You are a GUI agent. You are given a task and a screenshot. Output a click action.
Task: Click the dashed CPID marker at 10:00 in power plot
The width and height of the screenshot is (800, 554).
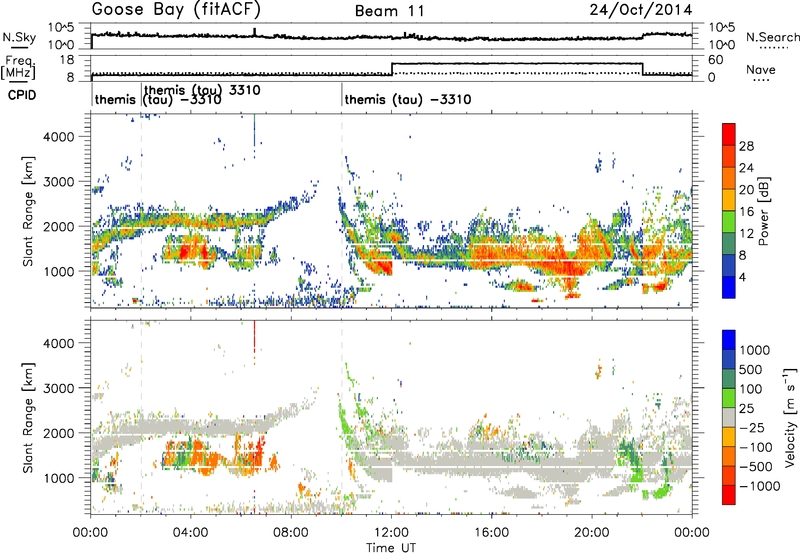click(x=342, y=210)
